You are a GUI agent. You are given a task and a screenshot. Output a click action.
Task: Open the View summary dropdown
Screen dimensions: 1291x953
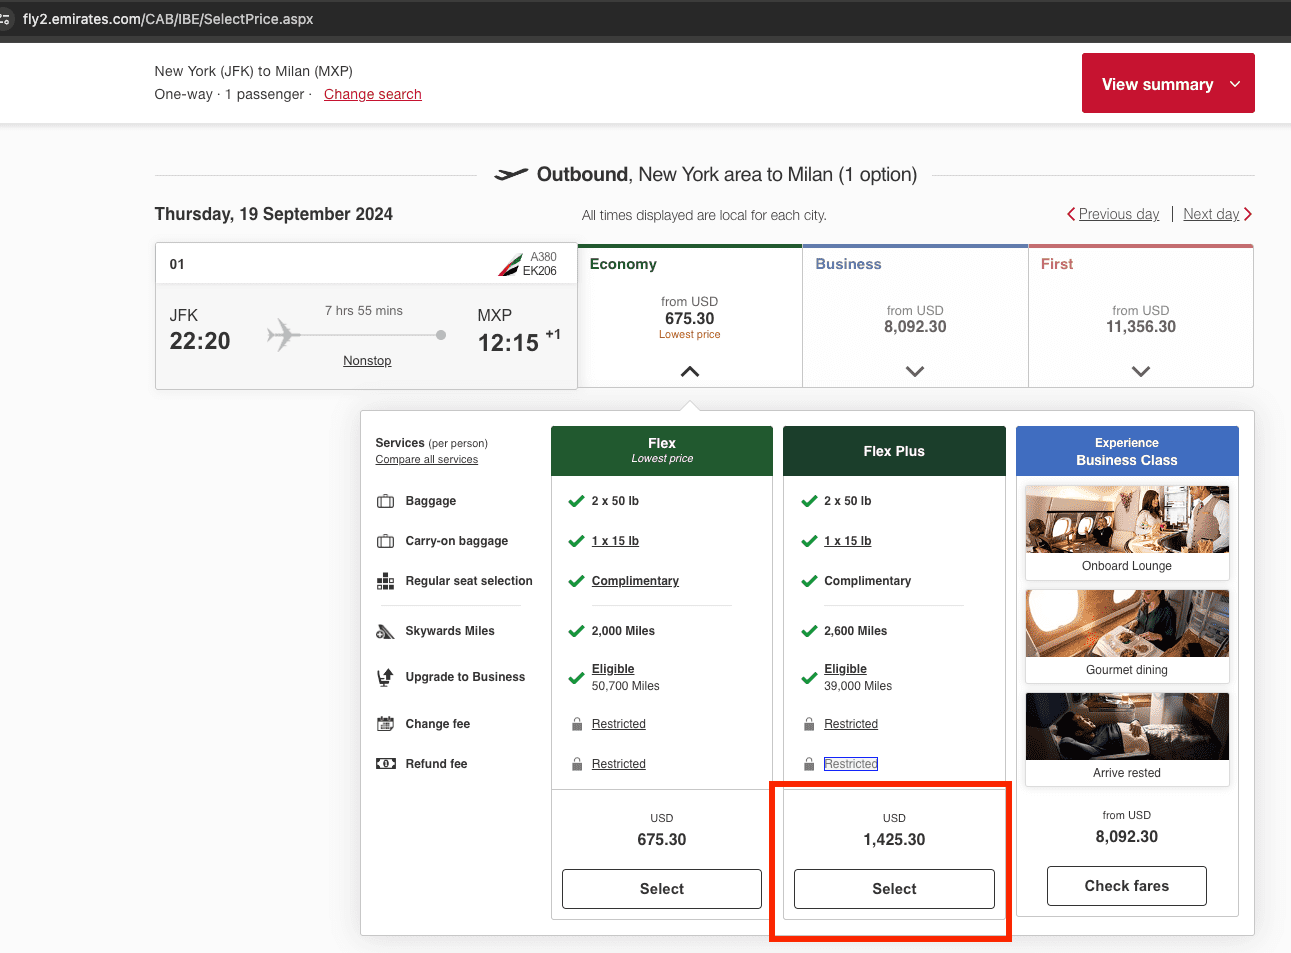coord(1167,84)
